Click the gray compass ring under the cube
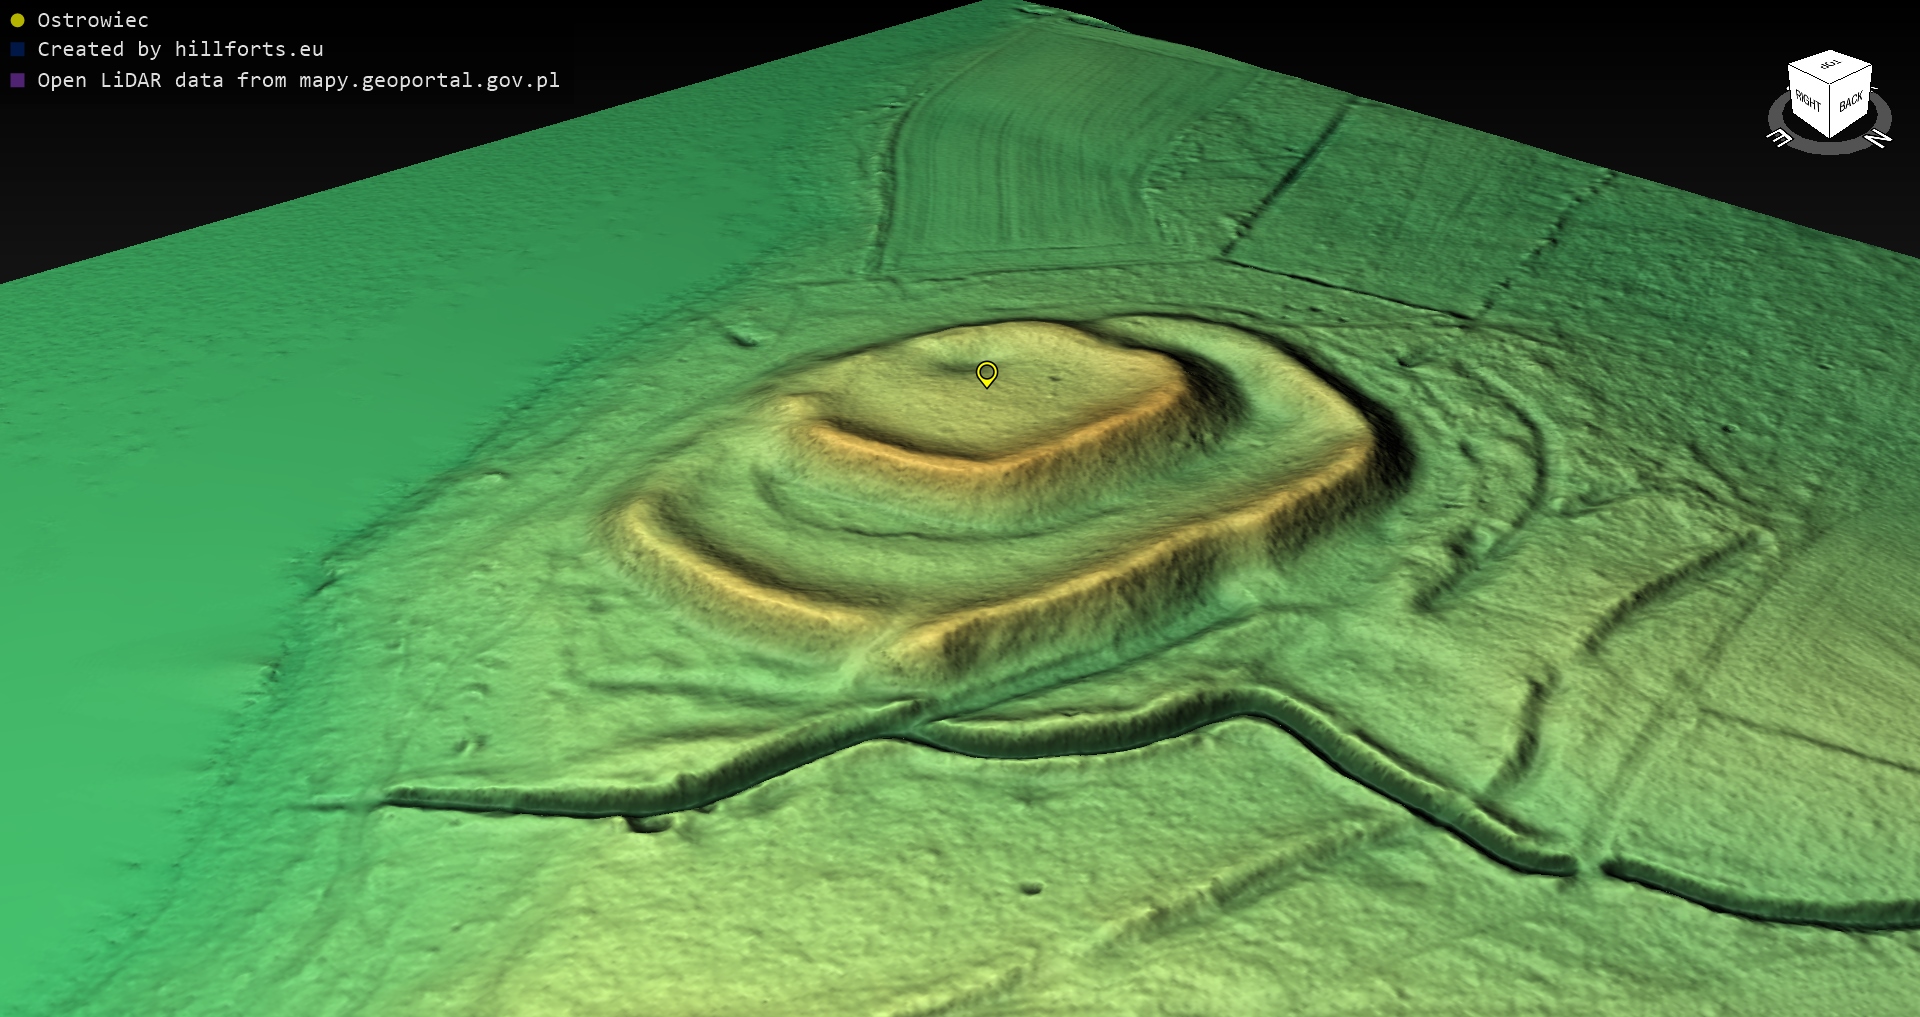Screen dimensions: 1920x1017 [1829, 146]
